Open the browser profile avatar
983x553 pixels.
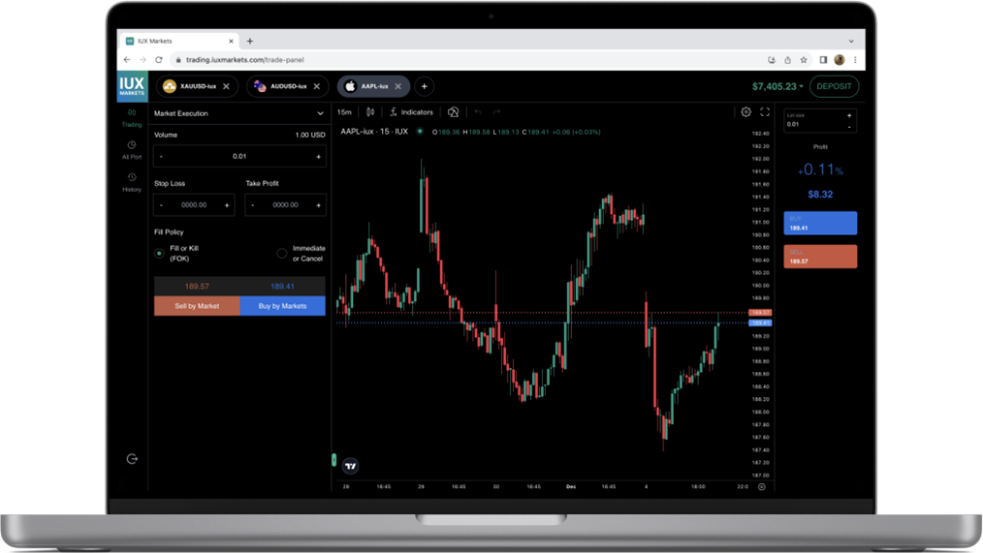pos(839,60)
